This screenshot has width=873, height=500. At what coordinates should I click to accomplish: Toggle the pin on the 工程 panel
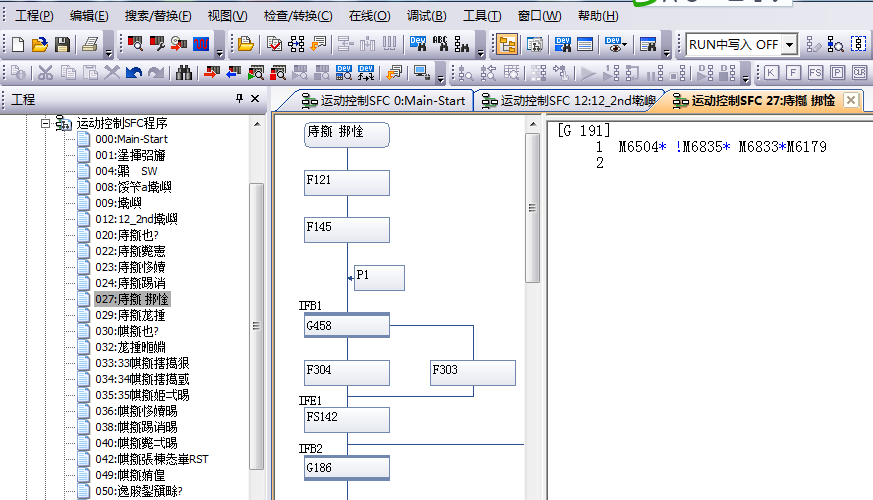coord(239,99)
